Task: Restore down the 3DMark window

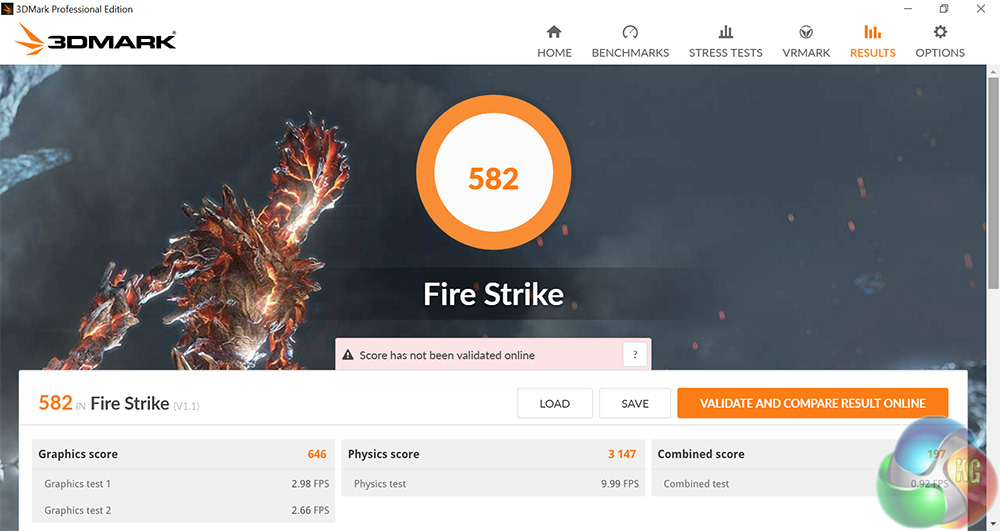Action: [x=944, y=9]
